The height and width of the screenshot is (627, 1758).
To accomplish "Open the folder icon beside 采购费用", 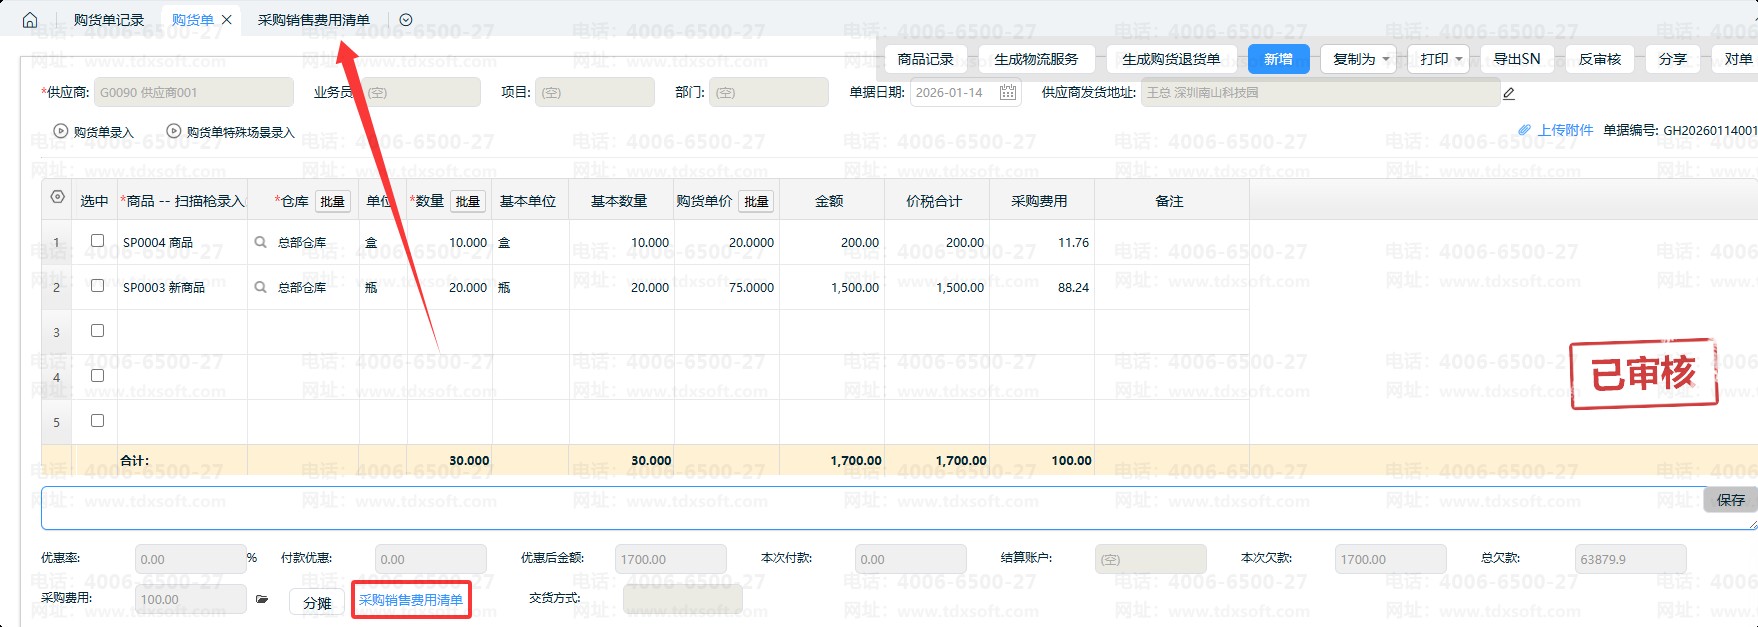I will click(262, 600).
